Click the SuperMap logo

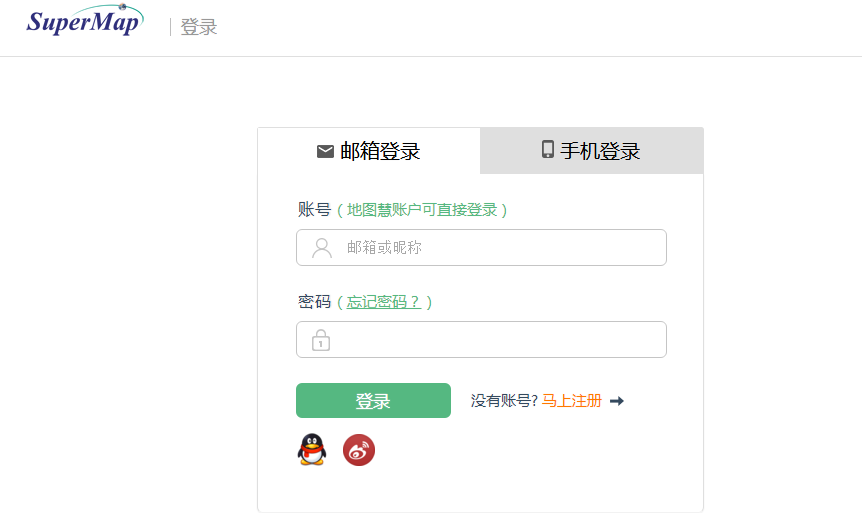pos(85,20)
